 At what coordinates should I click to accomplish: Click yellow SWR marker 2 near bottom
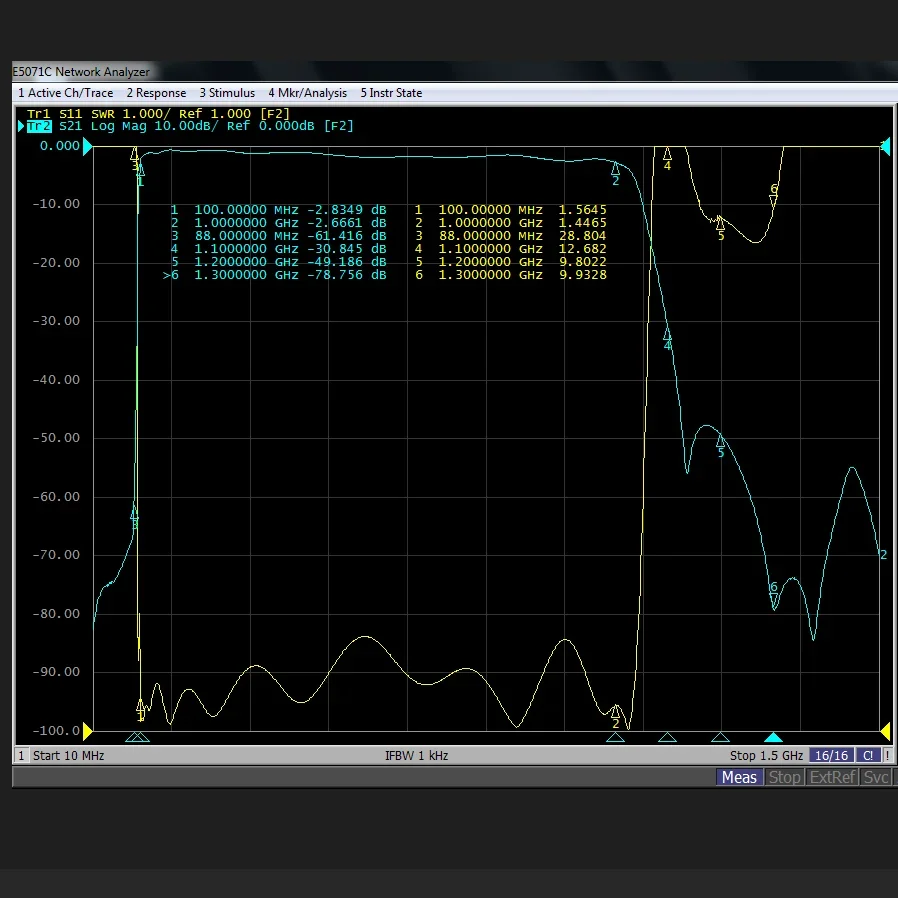(616, 717)
